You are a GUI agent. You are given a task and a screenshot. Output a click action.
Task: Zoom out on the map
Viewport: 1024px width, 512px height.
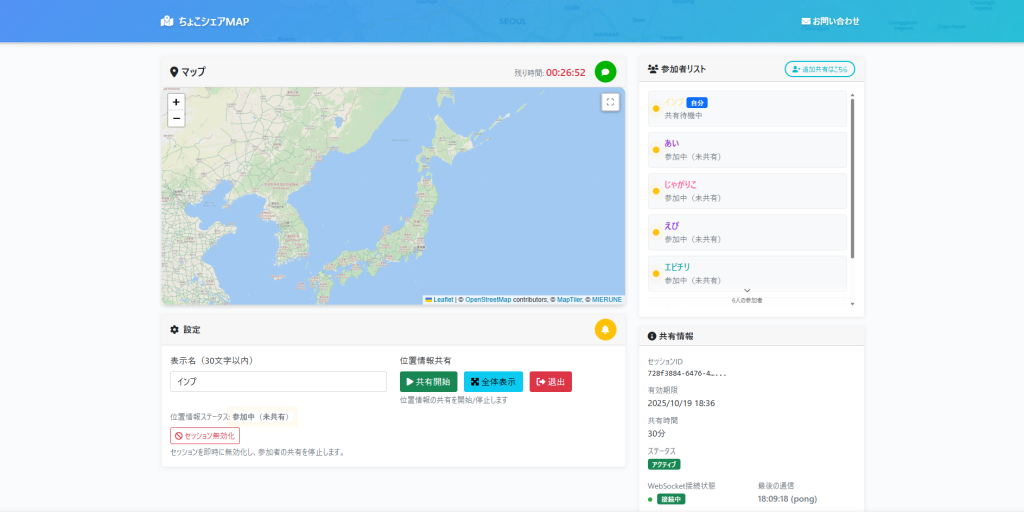(x=176, y=118)
